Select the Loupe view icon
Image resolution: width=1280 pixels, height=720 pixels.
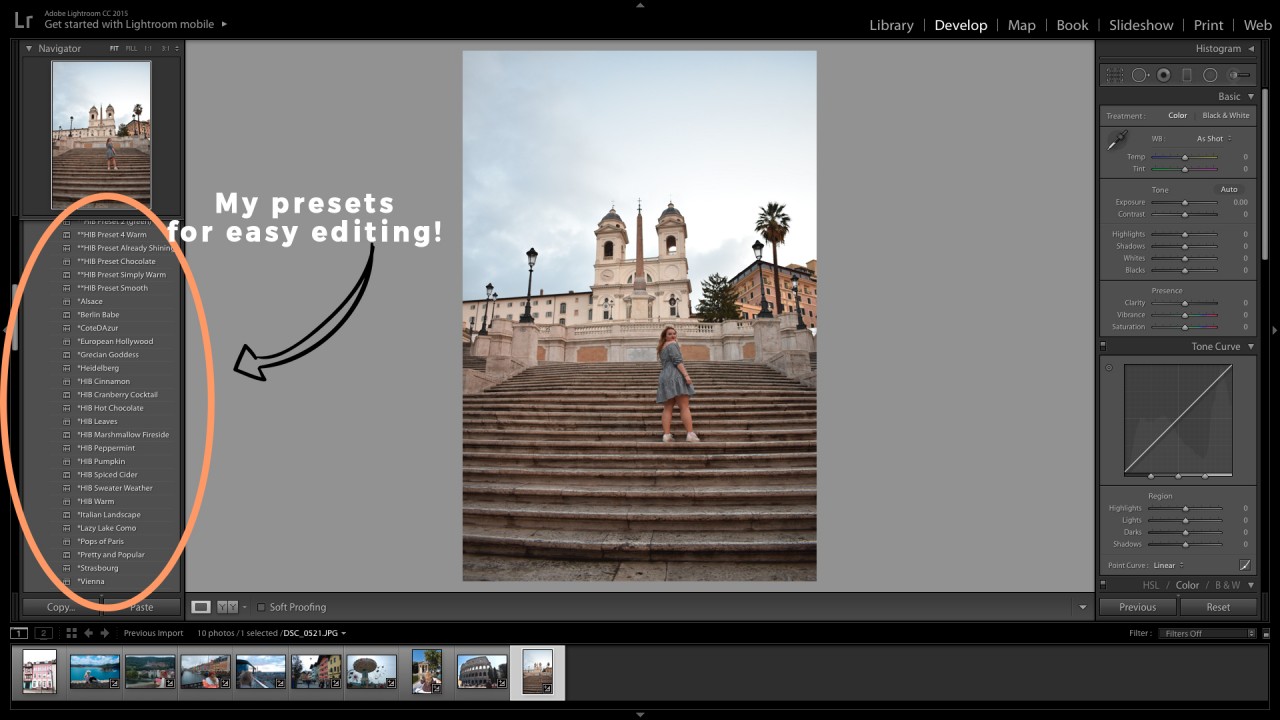coord(201,607)
